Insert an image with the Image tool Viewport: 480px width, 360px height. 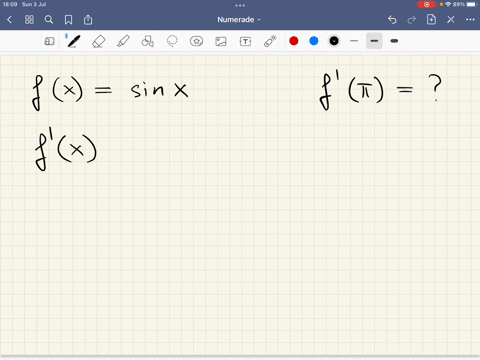tap(221, 41)
